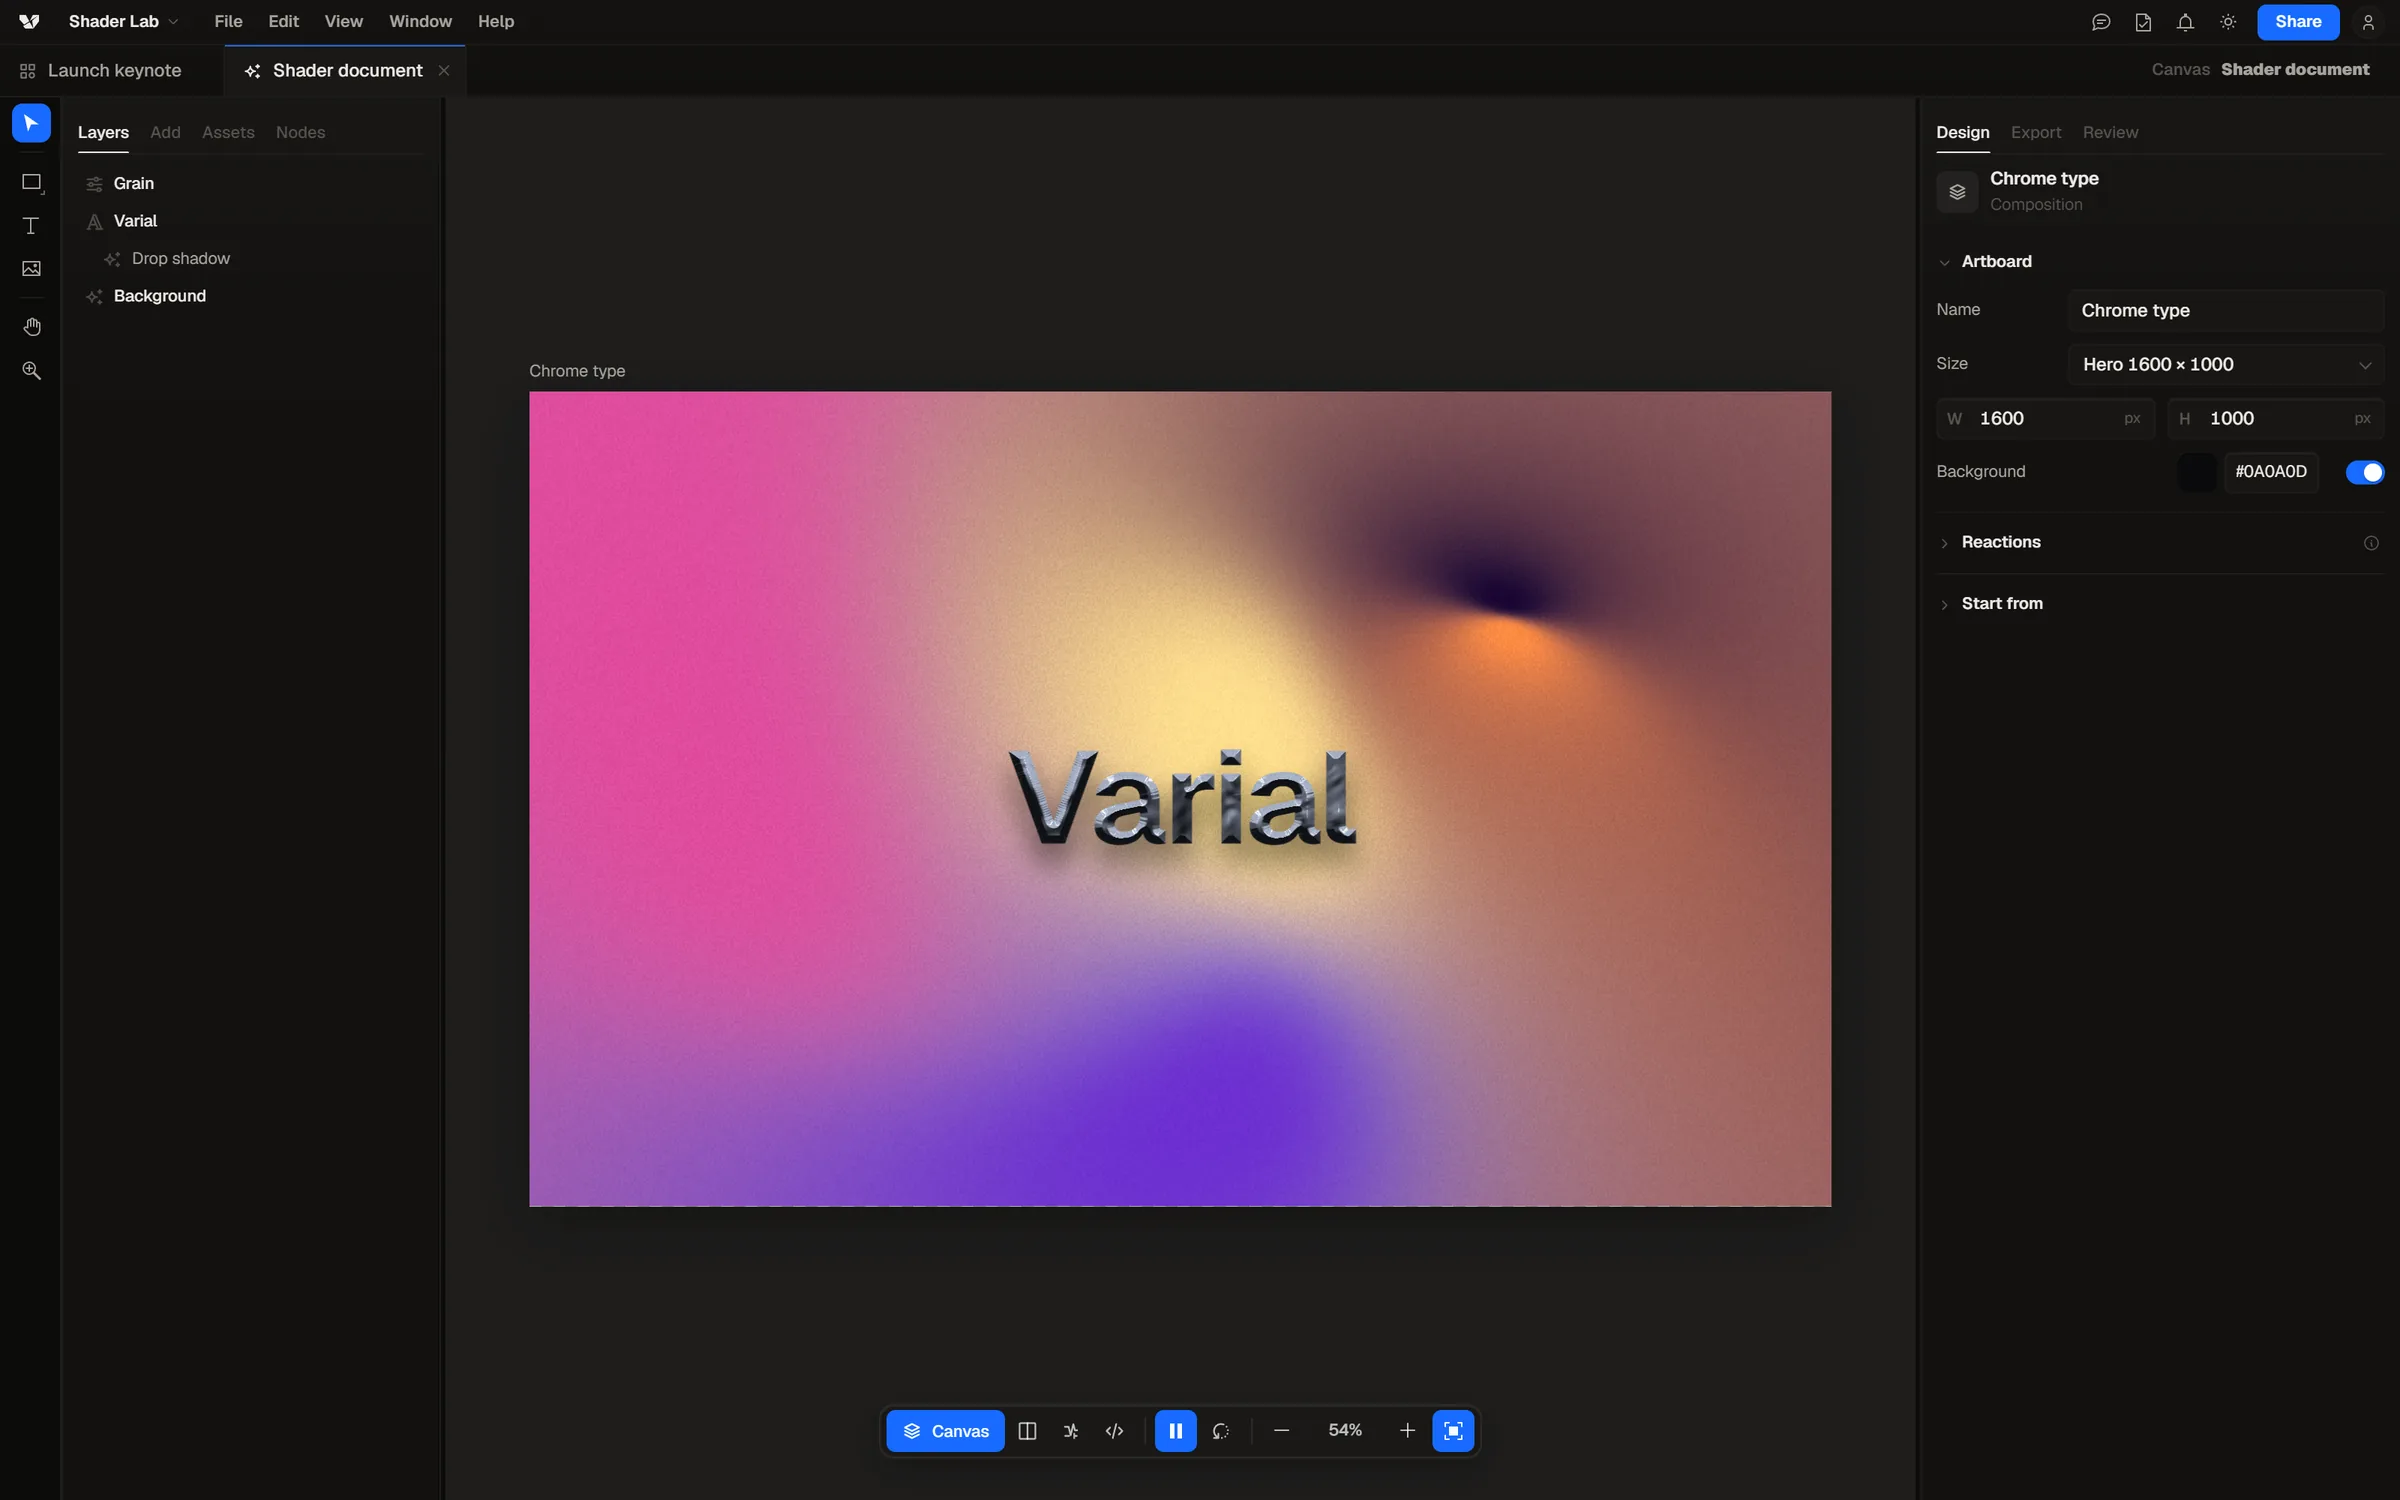Open the node graph view icon
The height and width of the screenshot is (1500, 2400).
pyautogui.click(x=1071, y=1431)
